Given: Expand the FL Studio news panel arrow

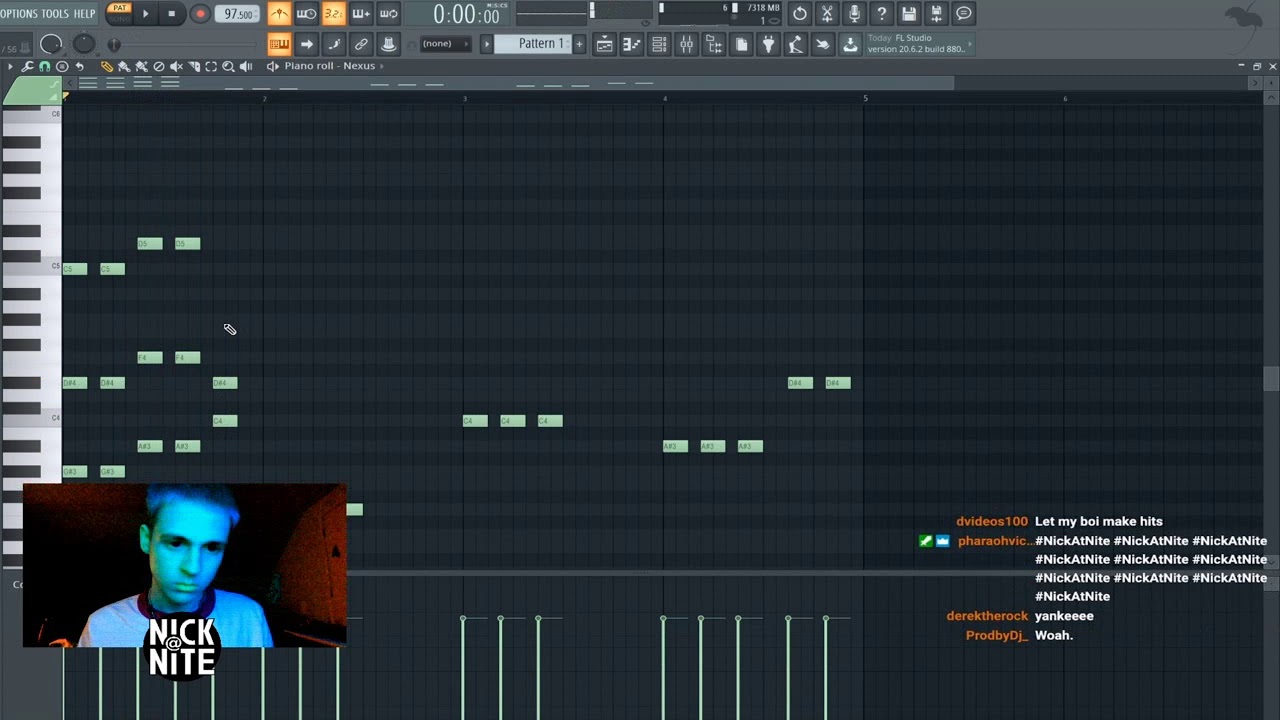Looking at the screenshot, I should [970, 44].
